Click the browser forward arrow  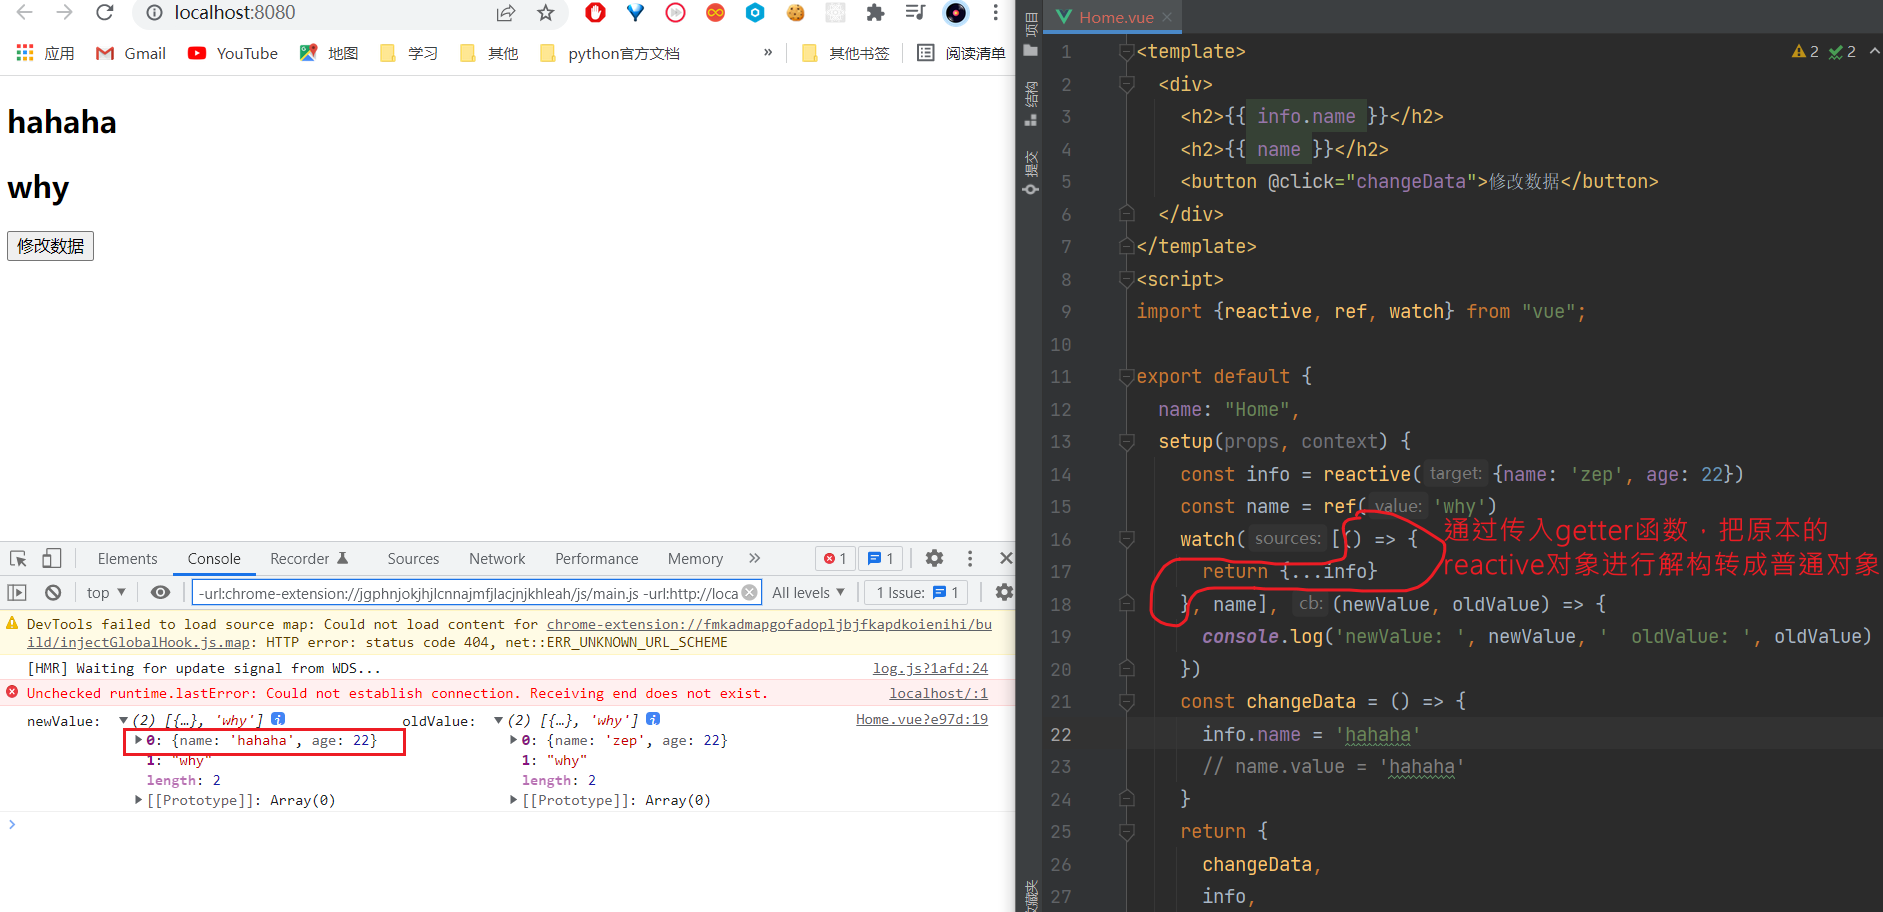[x=65, y=13]
